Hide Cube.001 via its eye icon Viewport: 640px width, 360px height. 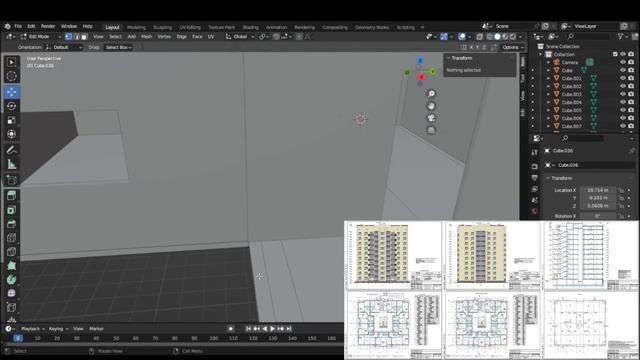[623, 78]
